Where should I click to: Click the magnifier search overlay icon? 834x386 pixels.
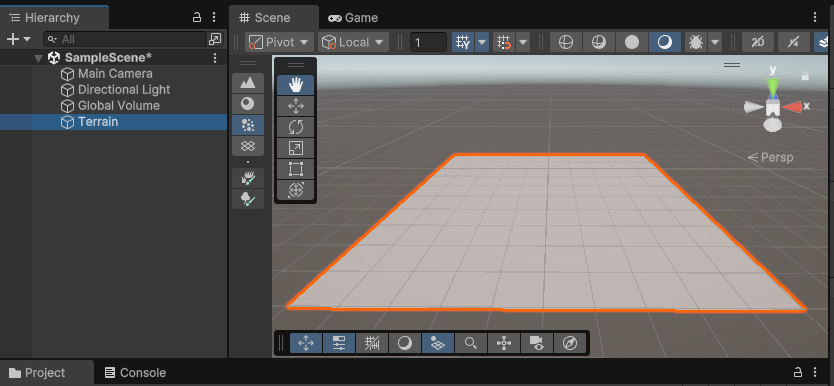471,343
